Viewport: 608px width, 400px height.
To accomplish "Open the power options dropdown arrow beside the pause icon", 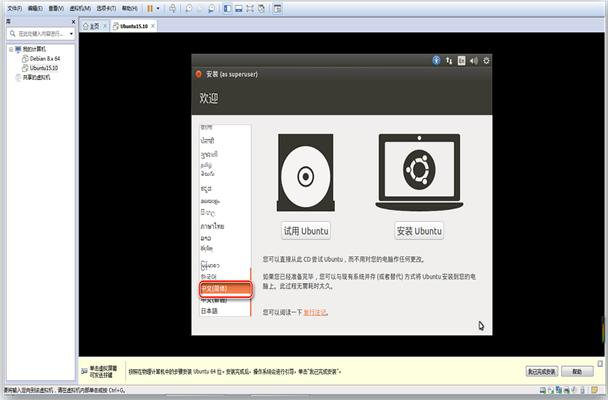I will click(x=158, y=9).
